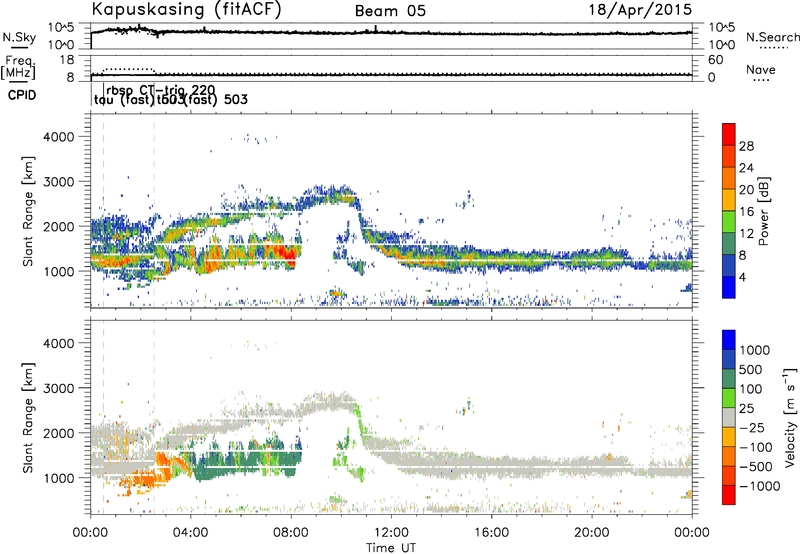Click the 'N.Search' legend label
800x554 pixels.
[773, 37]
